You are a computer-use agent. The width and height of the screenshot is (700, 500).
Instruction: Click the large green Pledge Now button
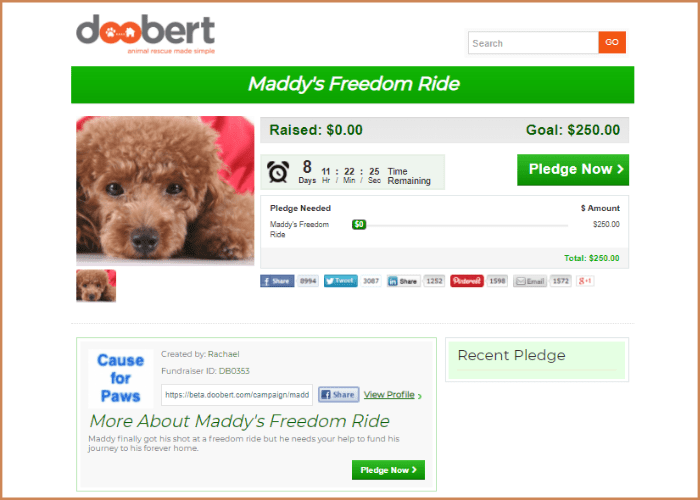[573, 170]
